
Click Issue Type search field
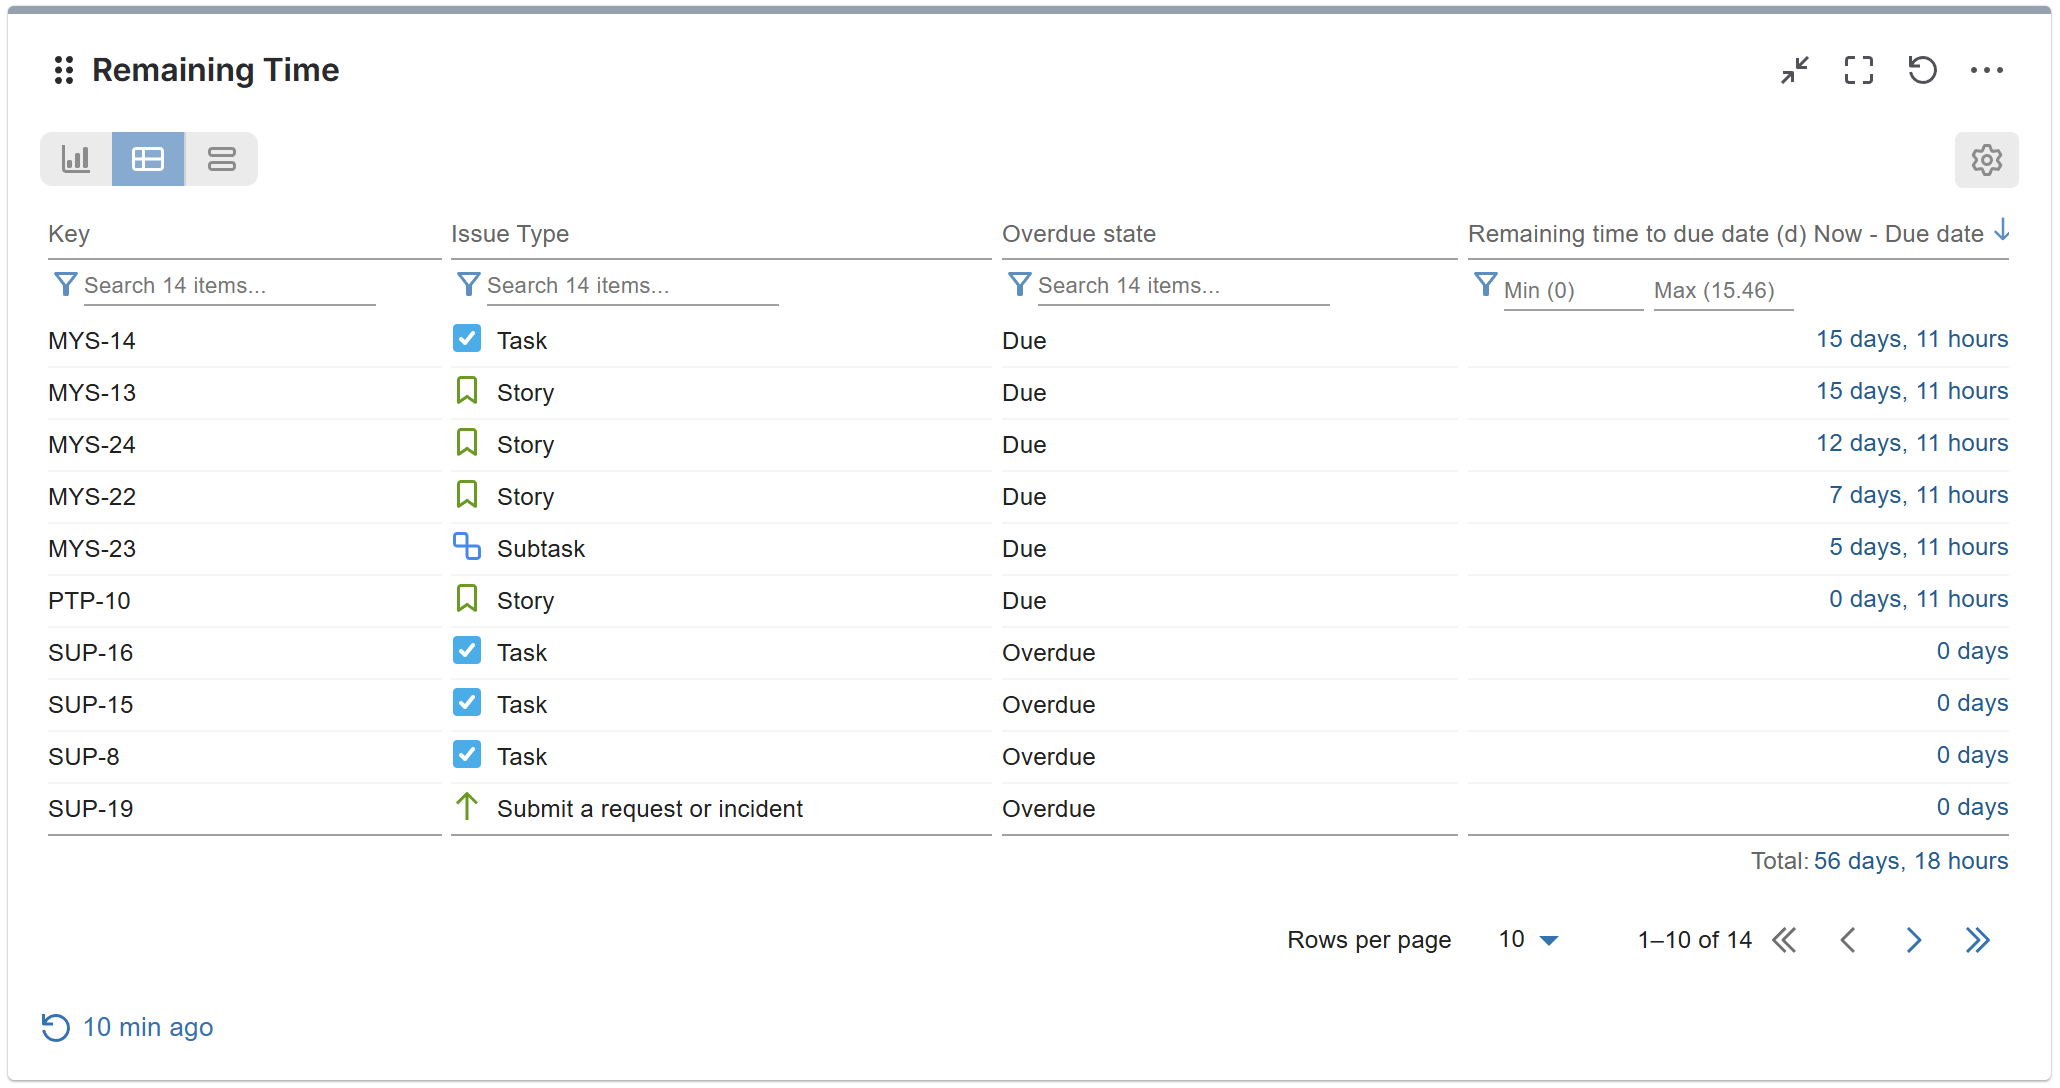coord(630,286)
